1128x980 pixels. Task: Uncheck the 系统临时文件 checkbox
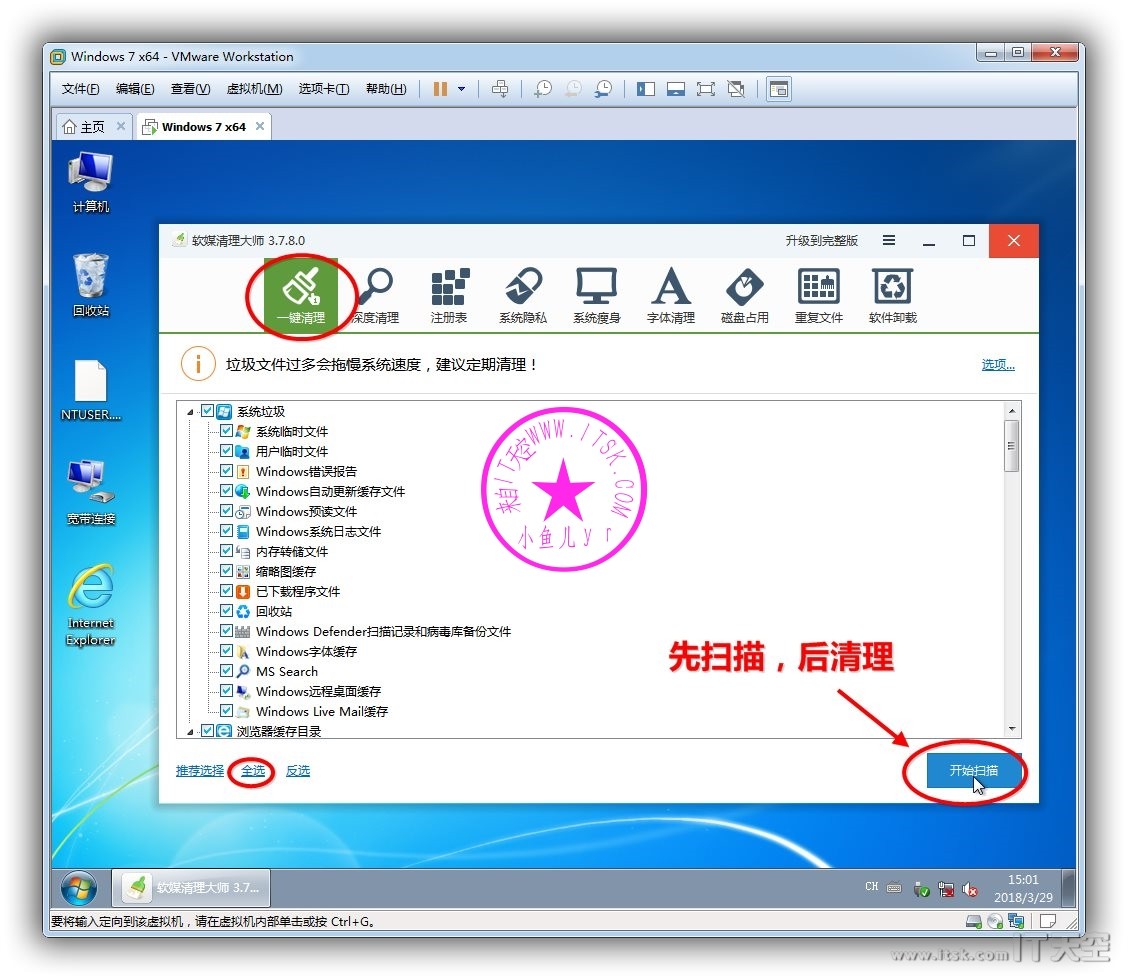coord(226,432)
